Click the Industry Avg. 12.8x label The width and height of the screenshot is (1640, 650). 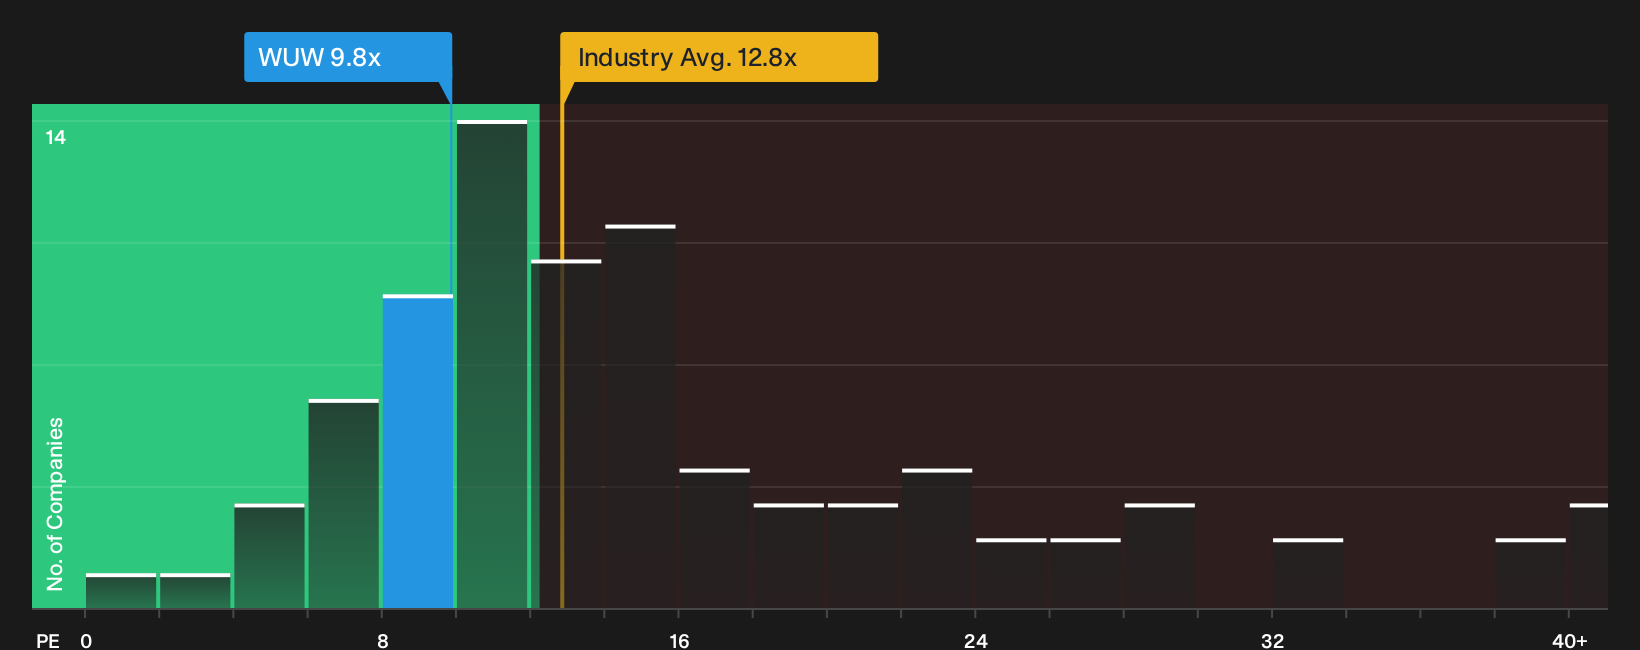click(x=719, y=57)
